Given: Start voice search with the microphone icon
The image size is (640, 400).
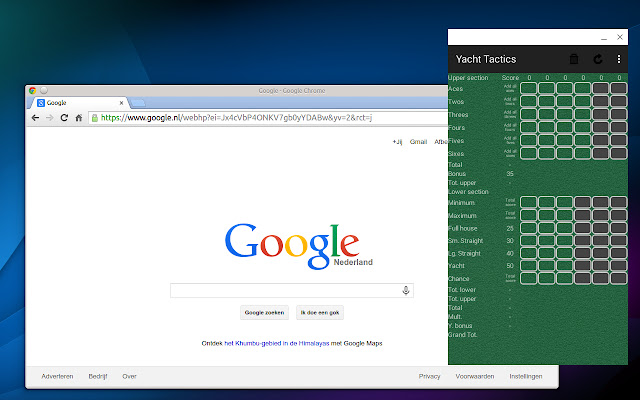Looking at the screenshot, I should 406,290.
